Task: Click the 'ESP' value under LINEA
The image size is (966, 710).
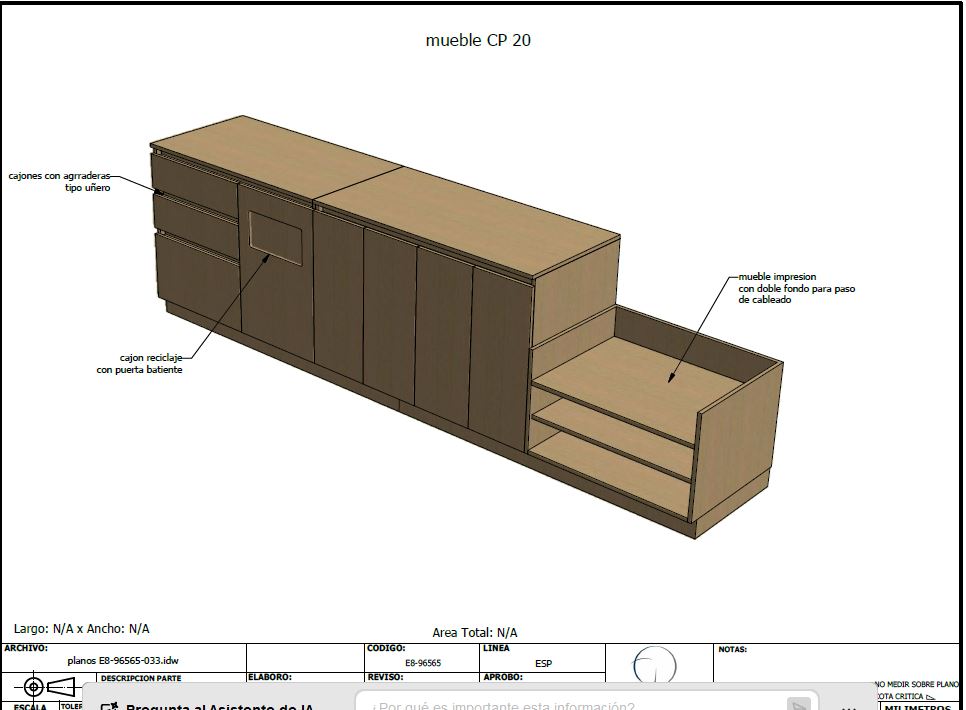Action: pyautogui.click(x=543, y=663)
